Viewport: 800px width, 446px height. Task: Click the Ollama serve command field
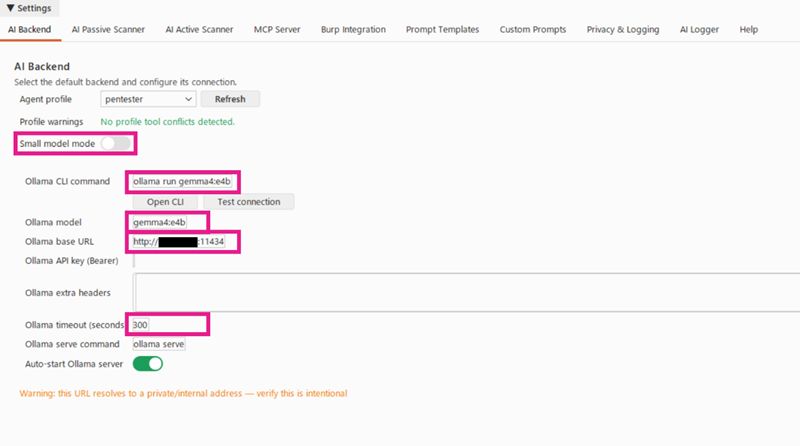click(x=159, y=344)
